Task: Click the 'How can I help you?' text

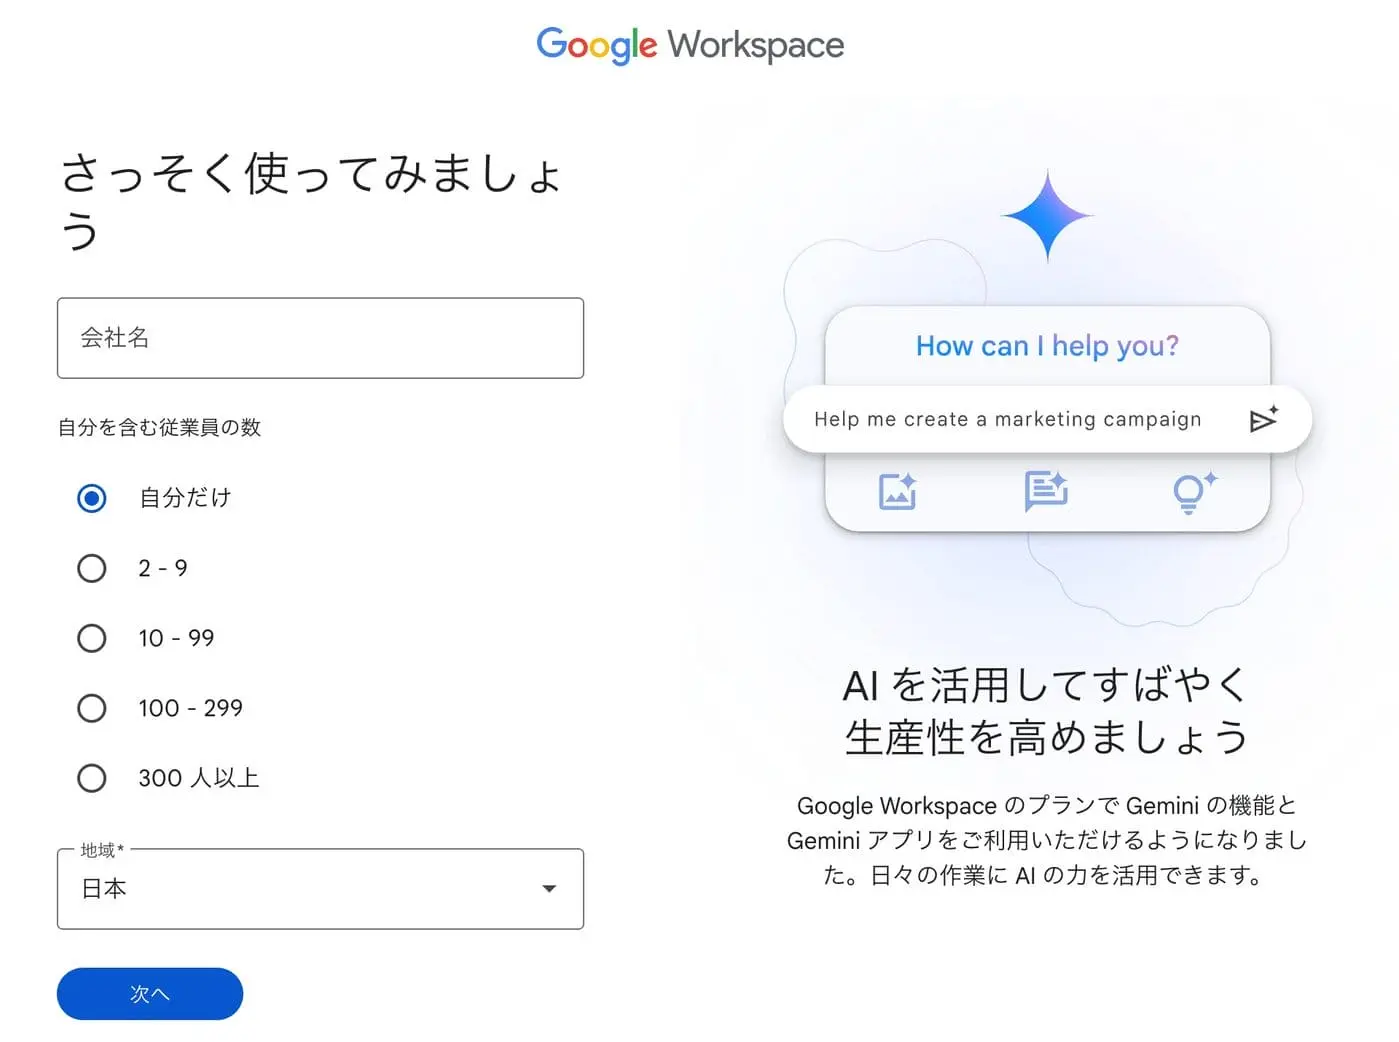Action: pos(1047,346)
